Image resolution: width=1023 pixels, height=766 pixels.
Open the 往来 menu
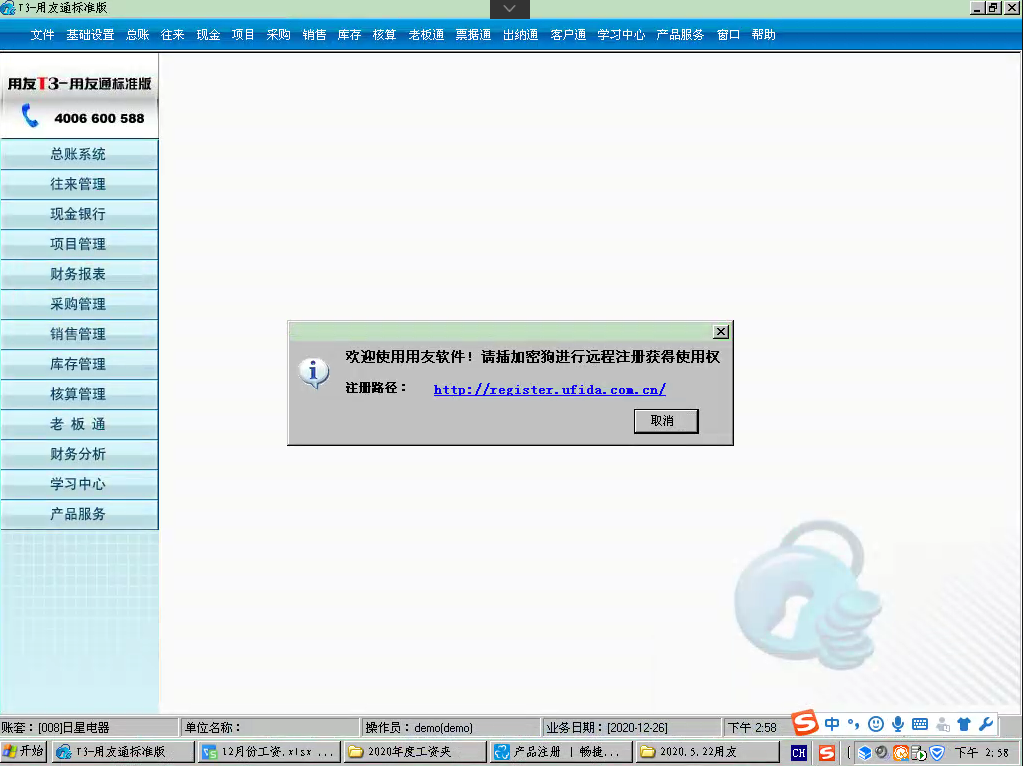click(172, 35)
